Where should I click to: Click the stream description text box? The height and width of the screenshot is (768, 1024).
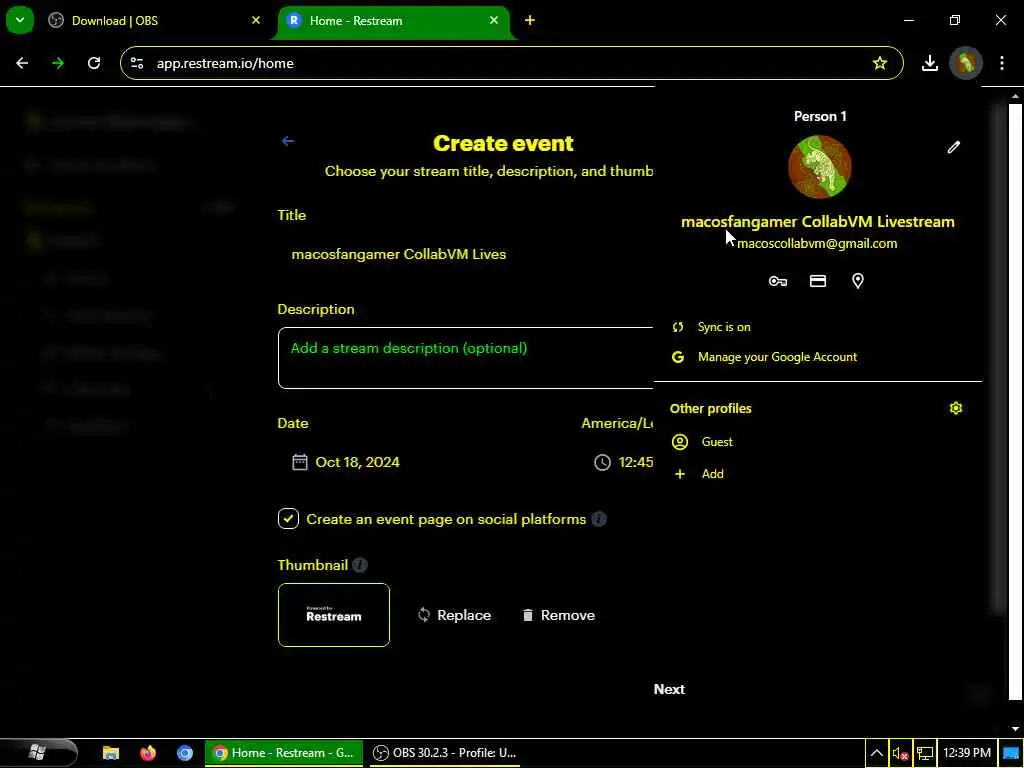click(x=465, y=358)
